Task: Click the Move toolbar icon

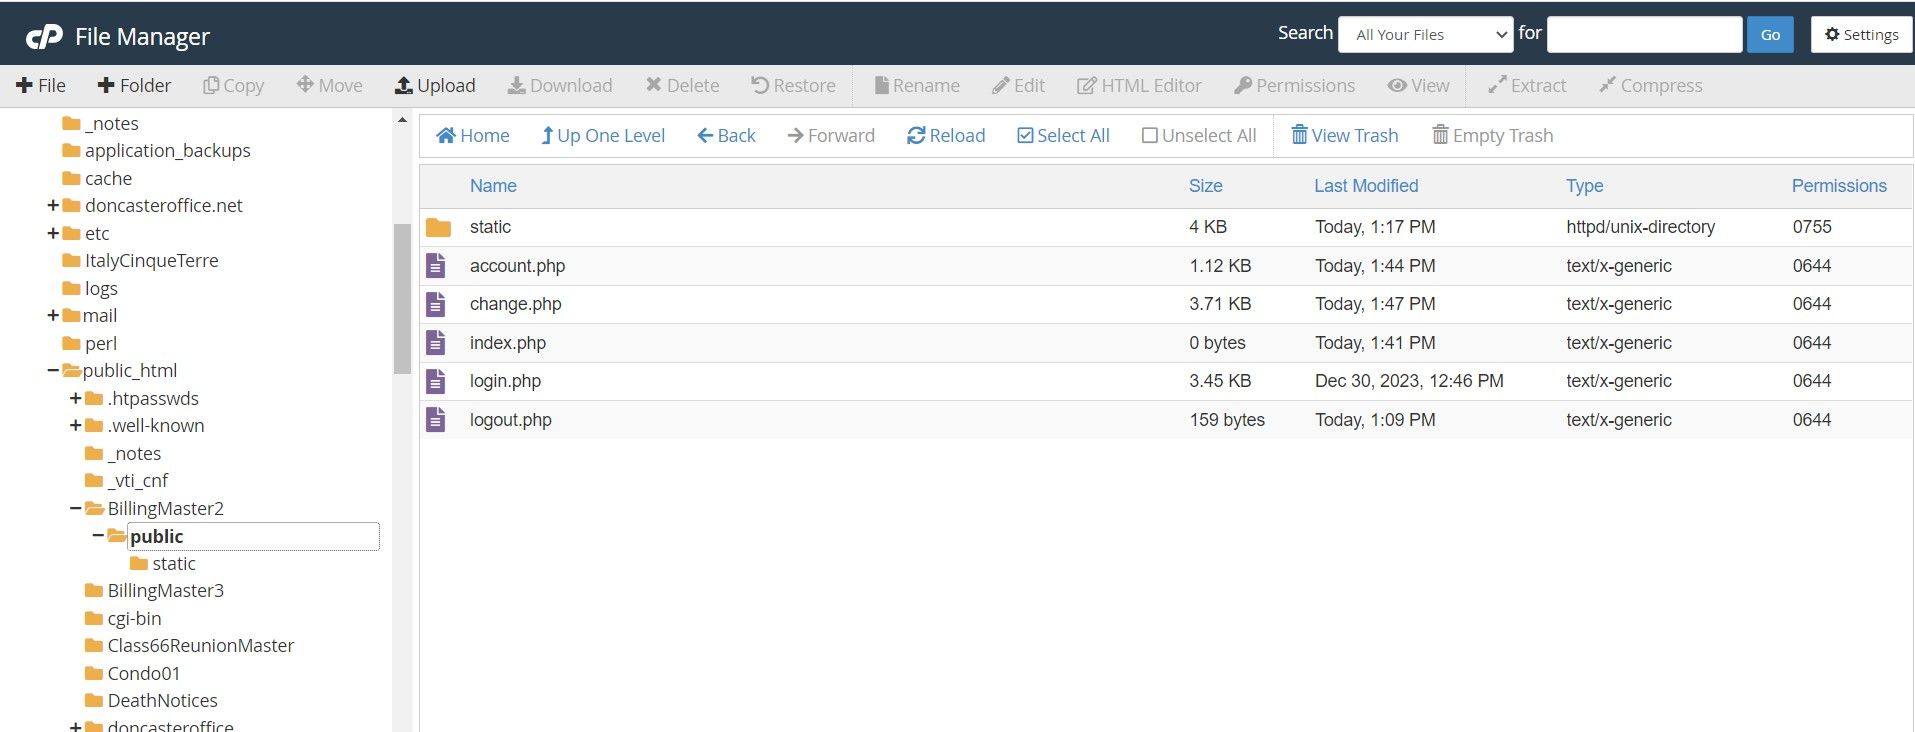Action: 305,85
